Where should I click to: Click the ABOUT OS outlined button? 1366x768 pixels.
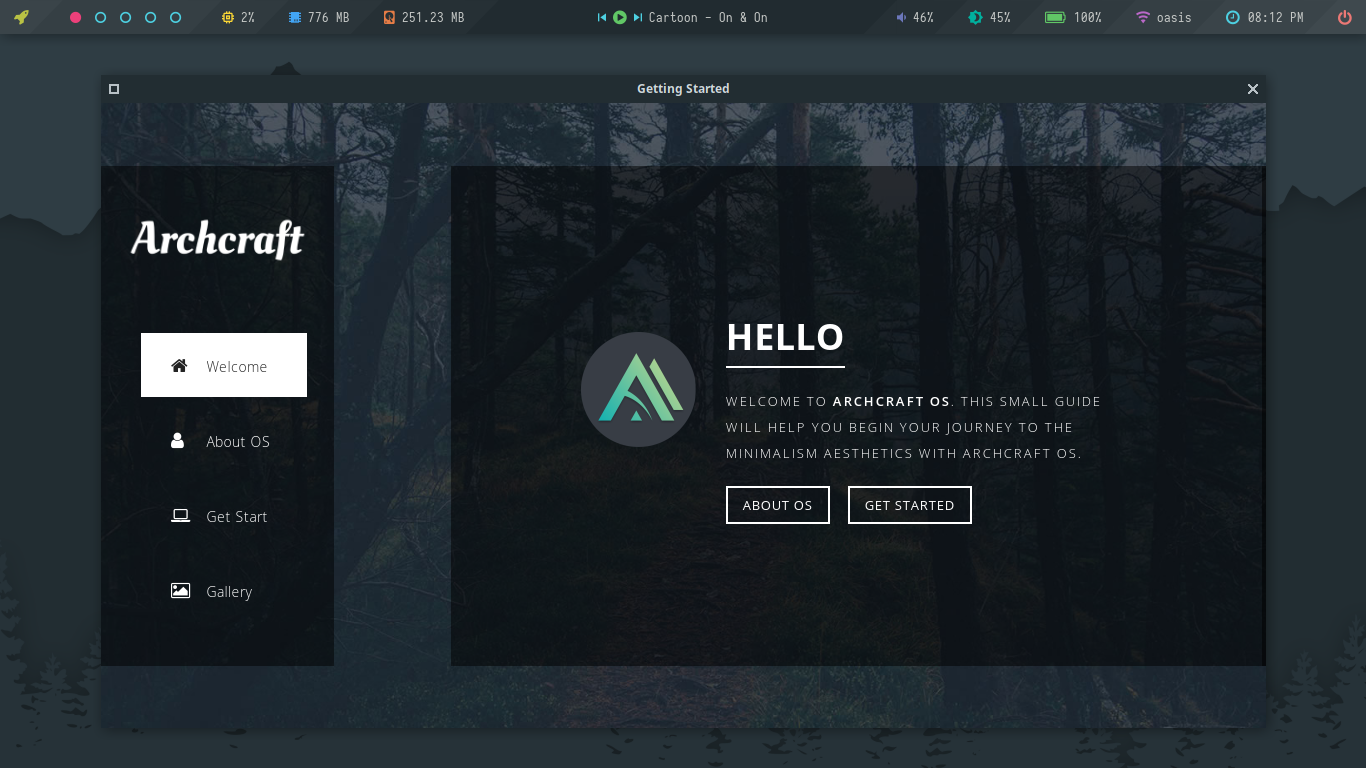point(778,505)
